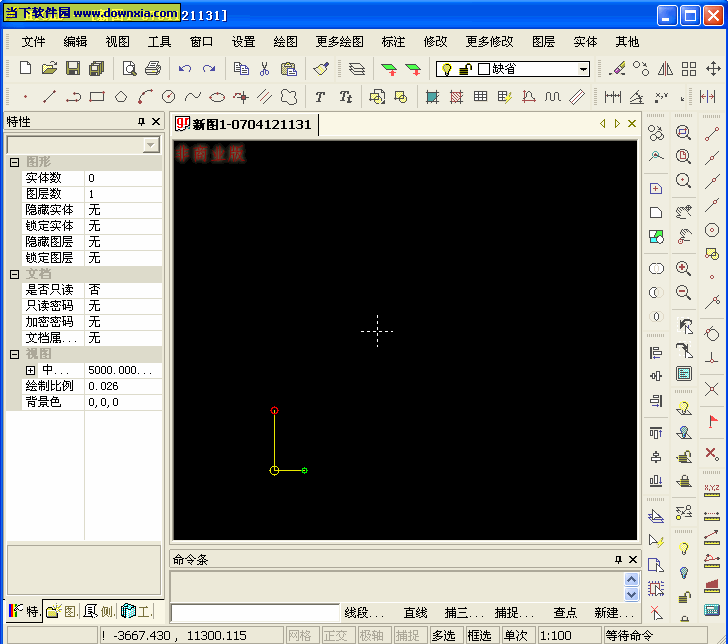Select the ellipse drawing tool
The image size is (728, 644).
click(x=217, y=97)
